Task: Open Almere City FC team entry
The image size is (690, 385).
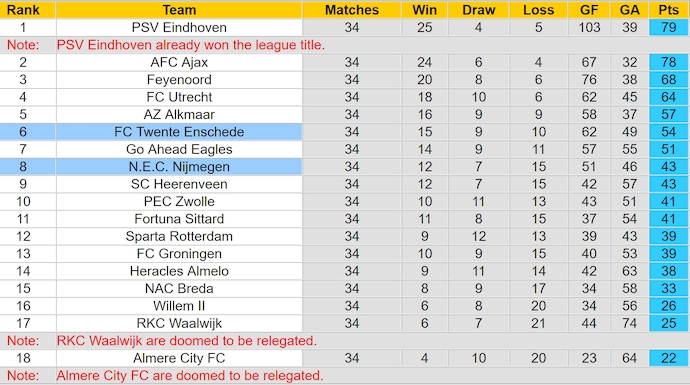Action: (x=179, y=358)
